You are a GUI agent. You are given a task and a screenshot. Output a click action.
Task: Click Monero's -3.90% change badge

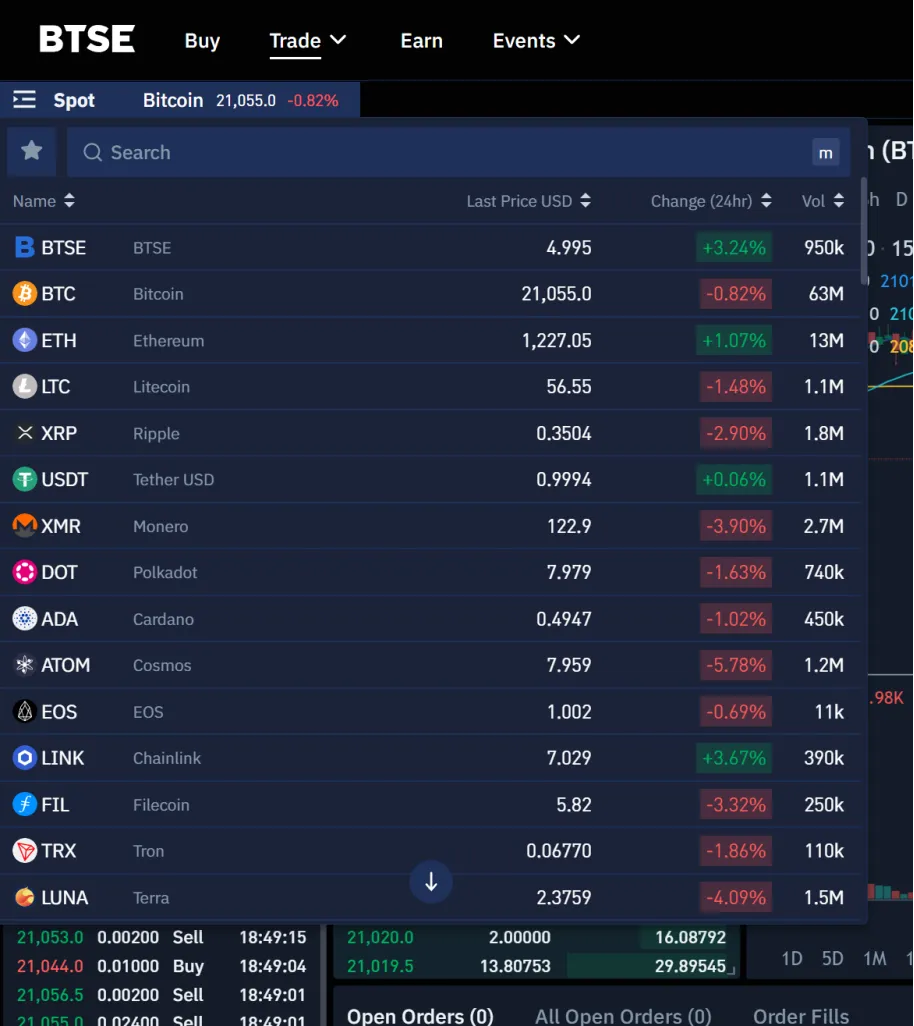click(x=735, y=525)
